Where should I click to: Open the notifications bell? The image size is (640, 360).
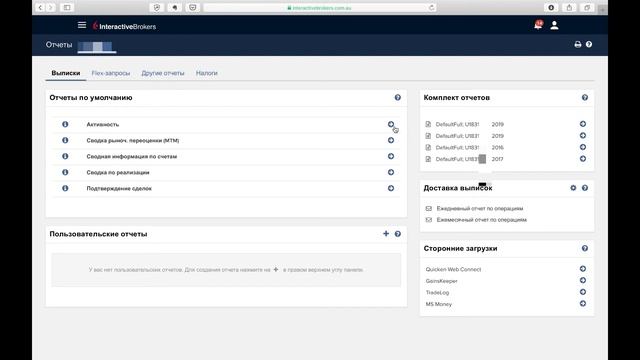tap(538, 25)
